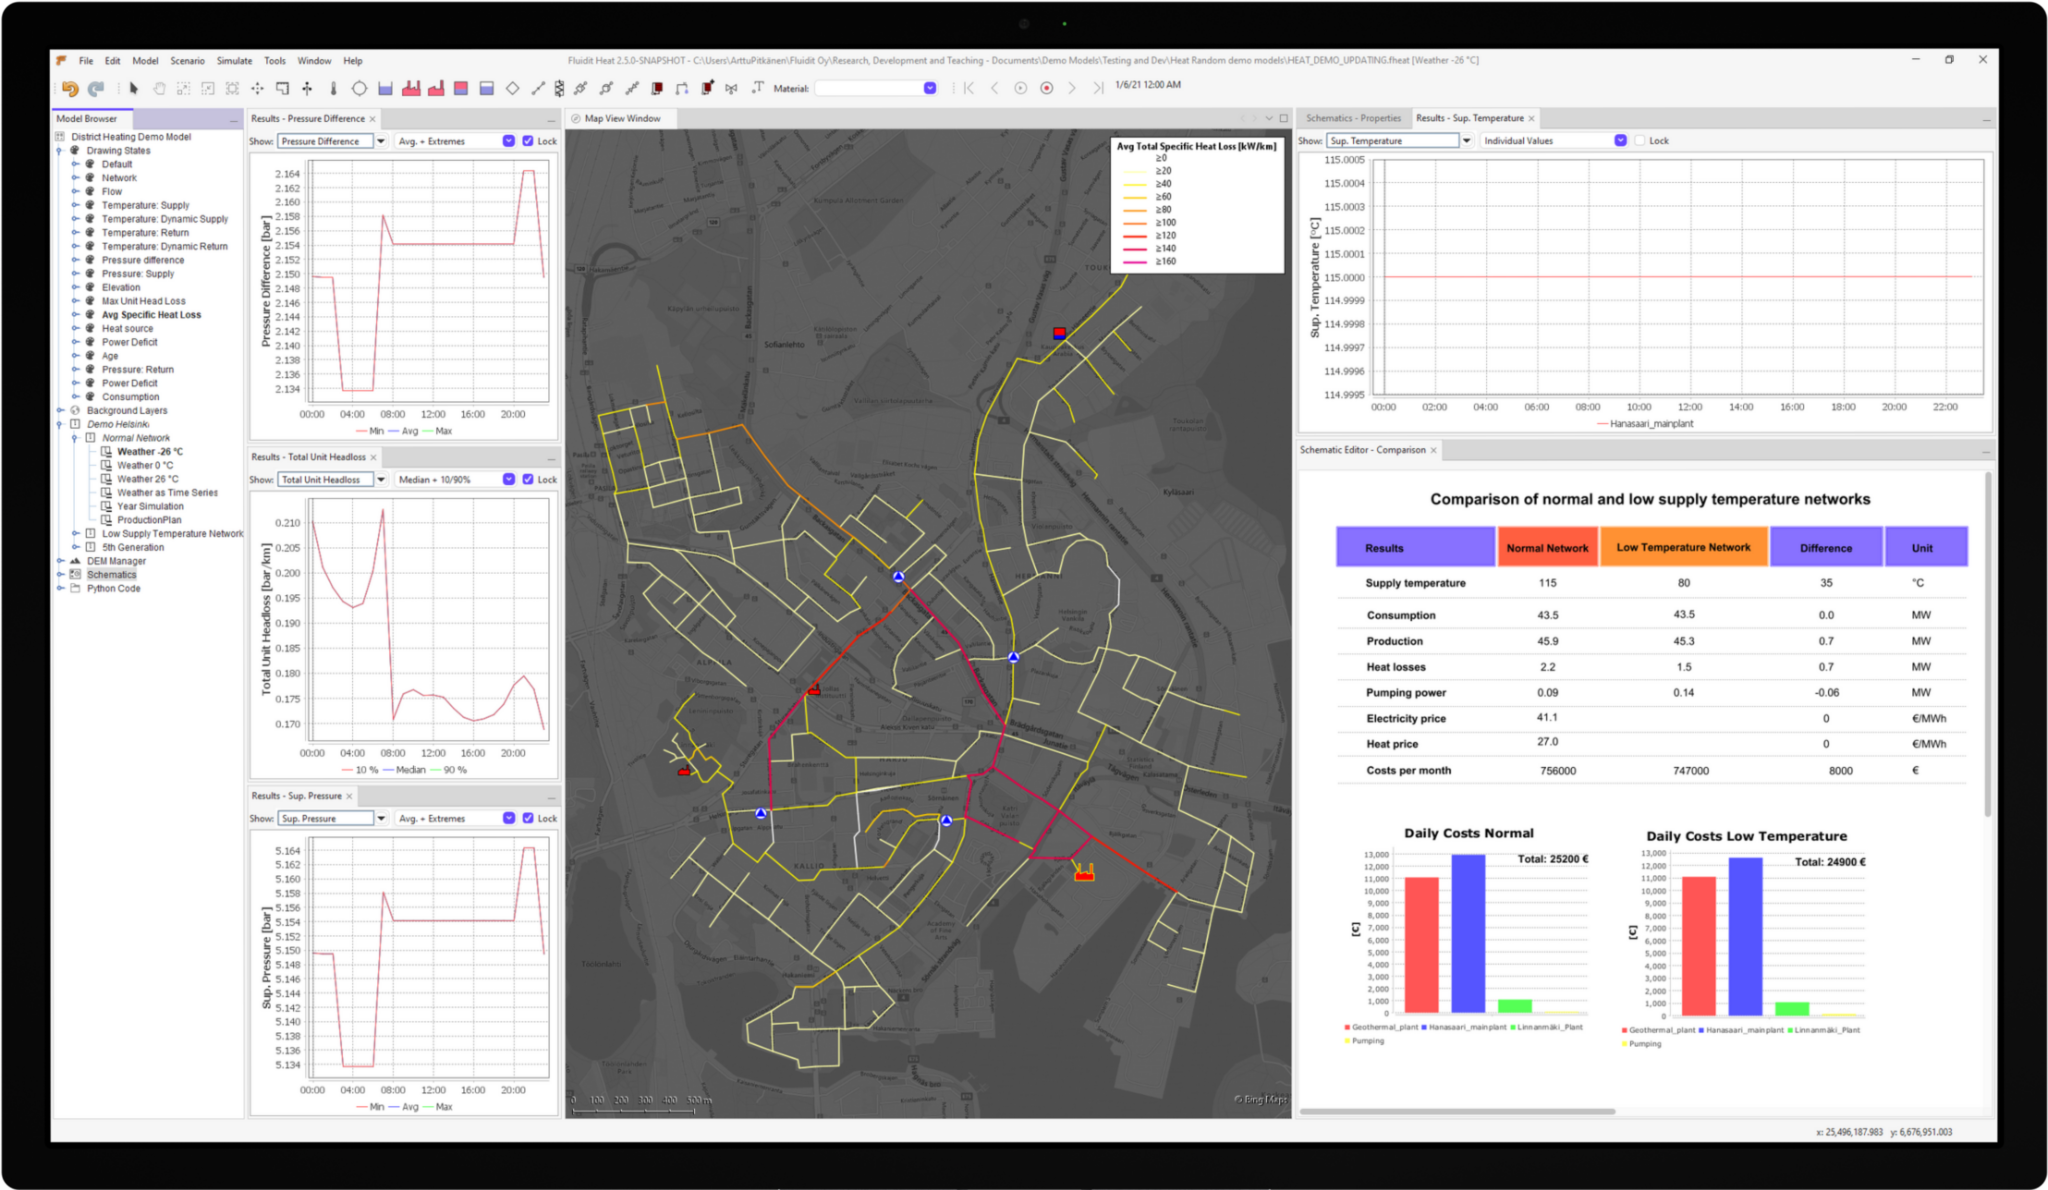The height and width of the screenshot is (1190, 2048).
Task: Close the Results - Sup. Pressure tab
Action: click(x=349, y=796)
